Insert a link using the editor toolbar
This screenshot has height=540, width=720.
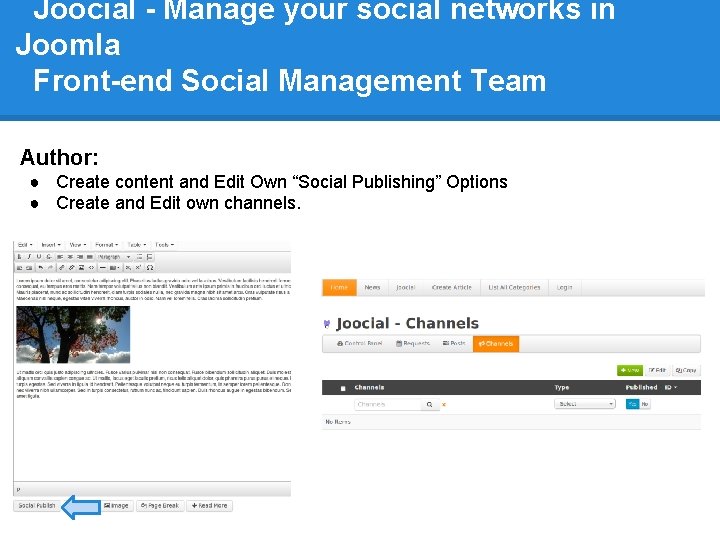coord(62,268)
